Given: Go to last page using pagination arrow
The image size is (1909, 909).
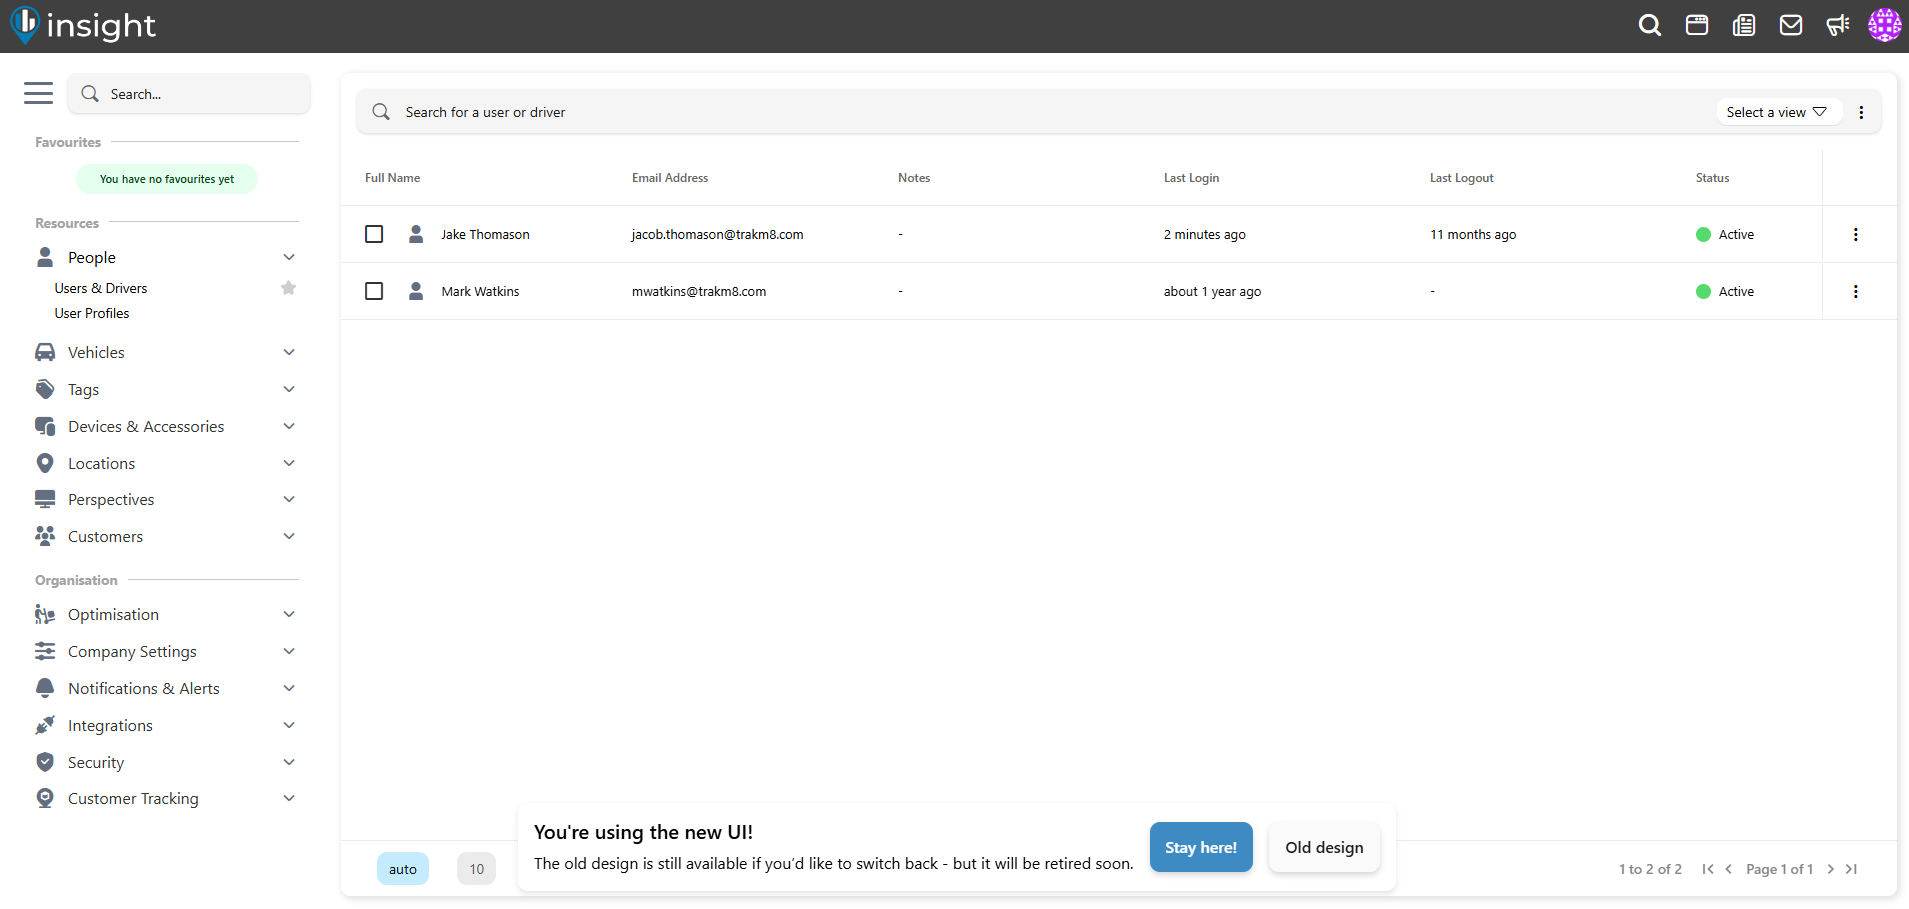Looking at the screenshot, I should [x=1852, y=869].
